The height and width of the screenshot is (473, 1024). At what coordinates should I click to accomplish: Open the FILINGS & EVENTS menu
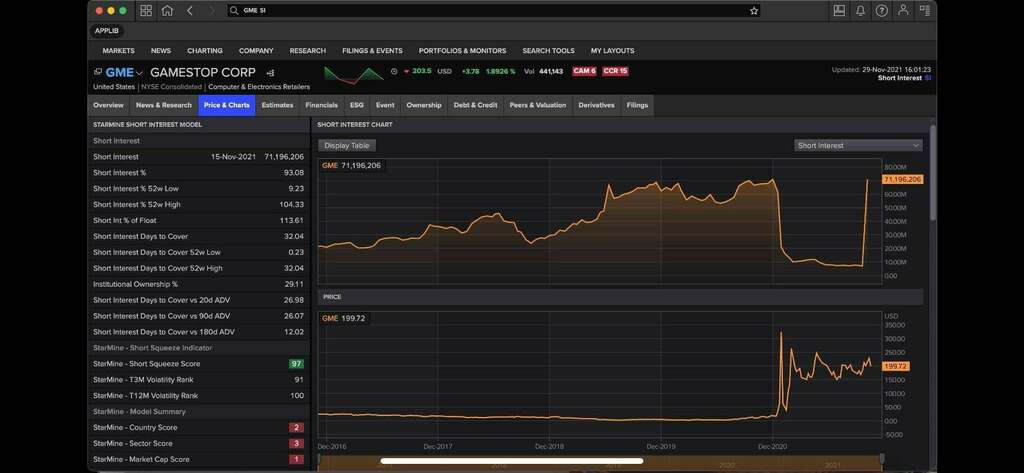372,50
